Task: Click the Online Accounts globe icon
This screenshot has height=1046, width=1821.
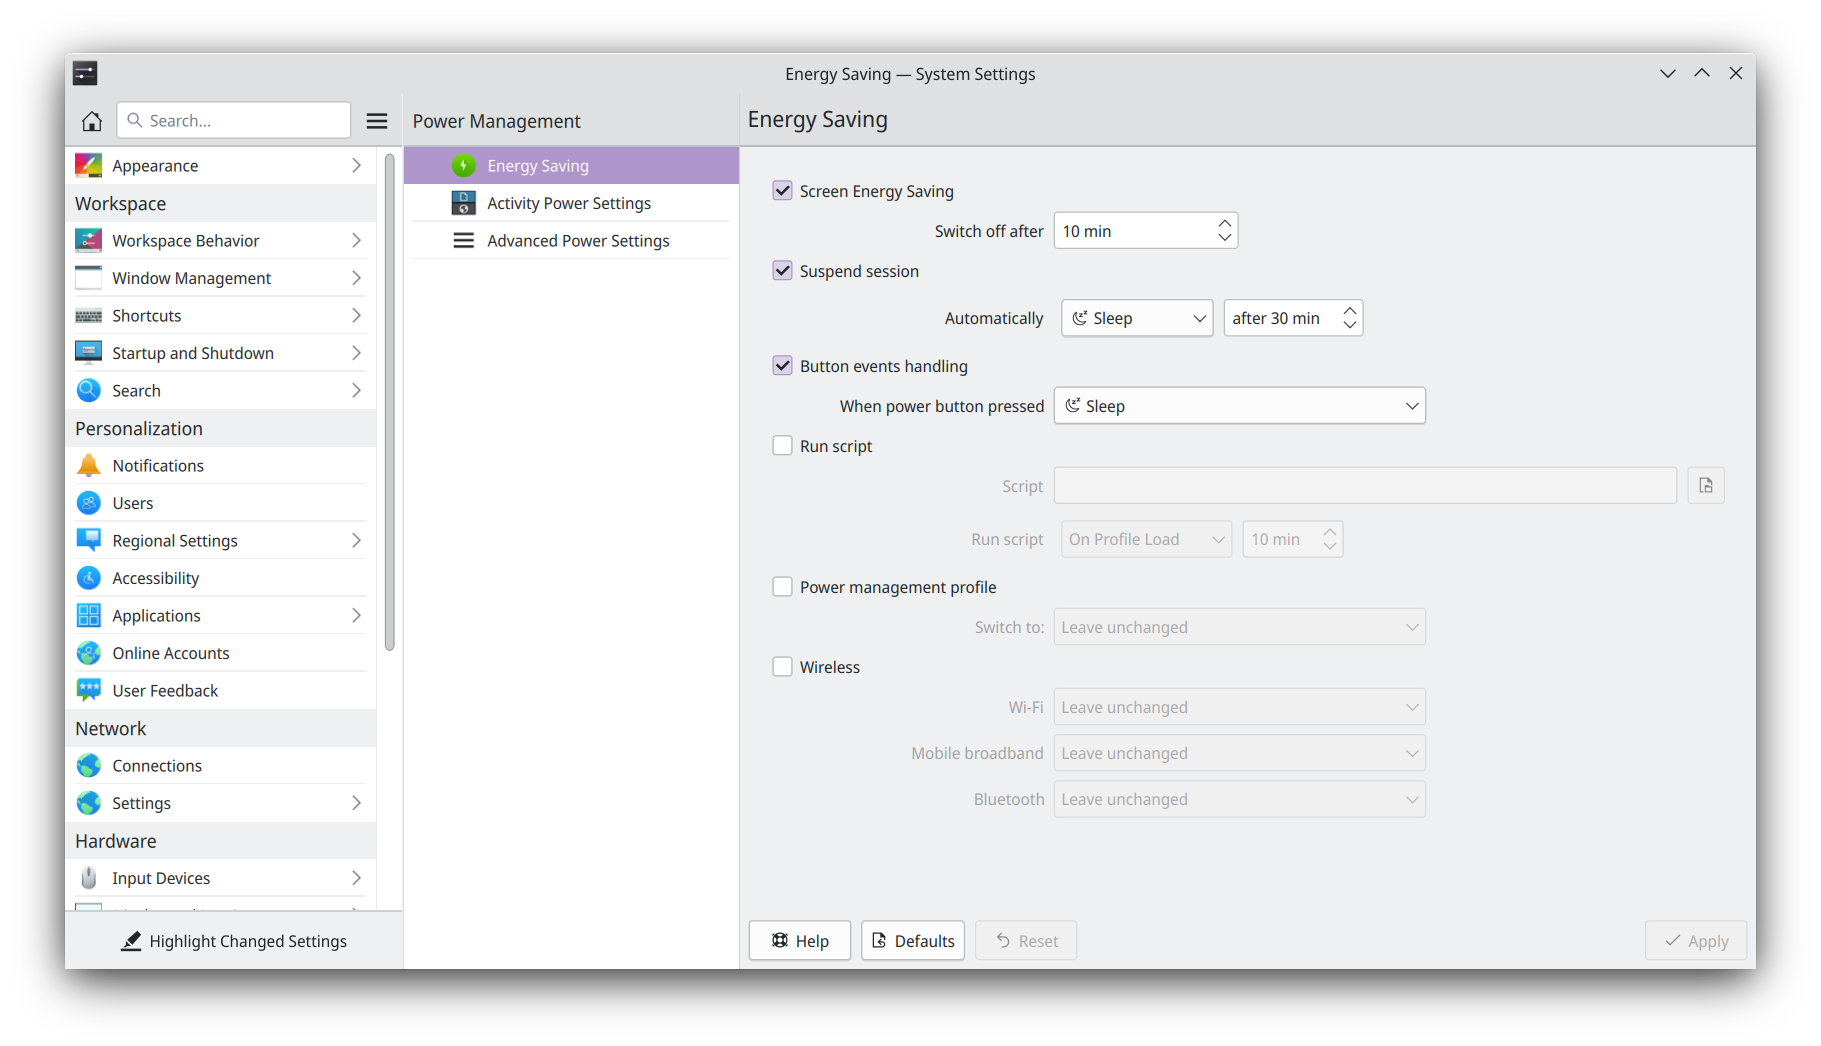Action: [x=89, y=653]
